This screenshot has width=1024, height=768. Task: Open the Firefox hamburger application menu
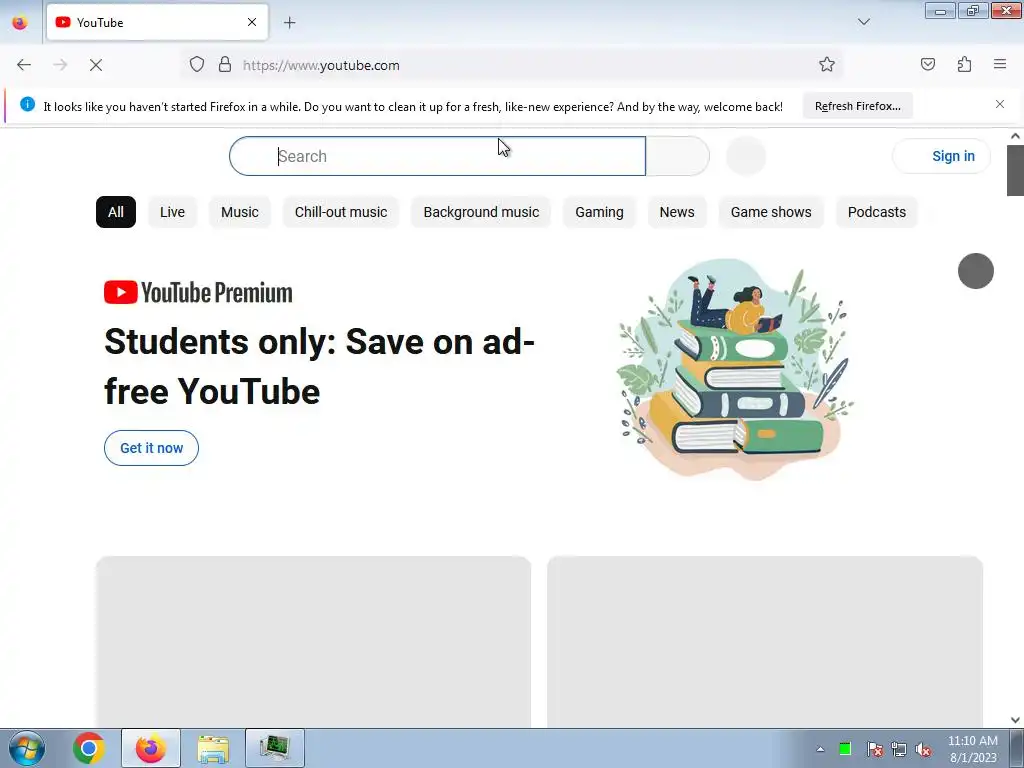1000,64
